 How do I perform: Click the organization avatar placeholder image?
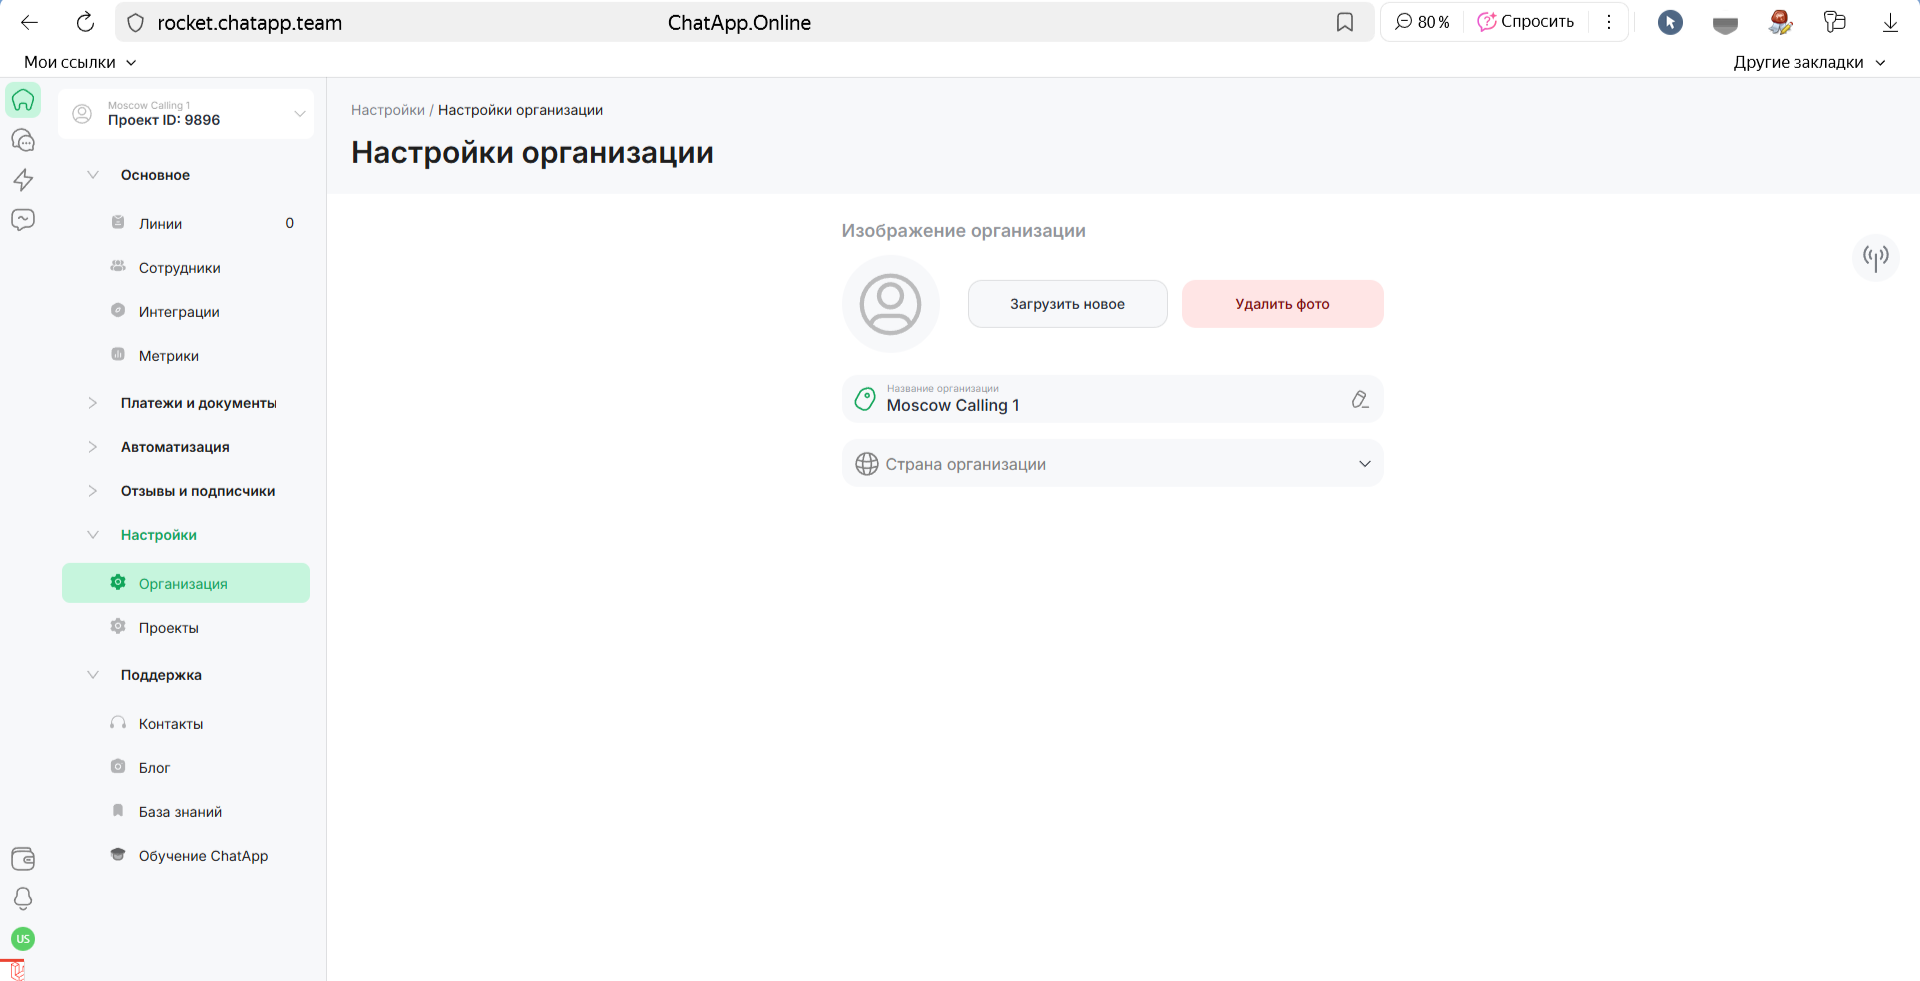tap(890, 304)
